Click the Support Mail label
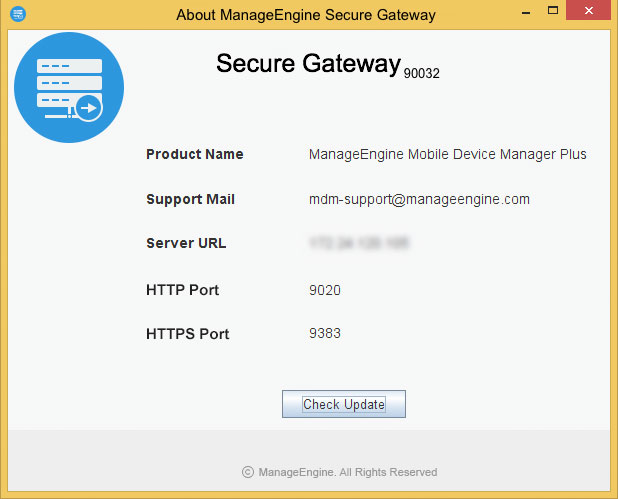Viewport: 618px width, 499px height. point(190,199)
